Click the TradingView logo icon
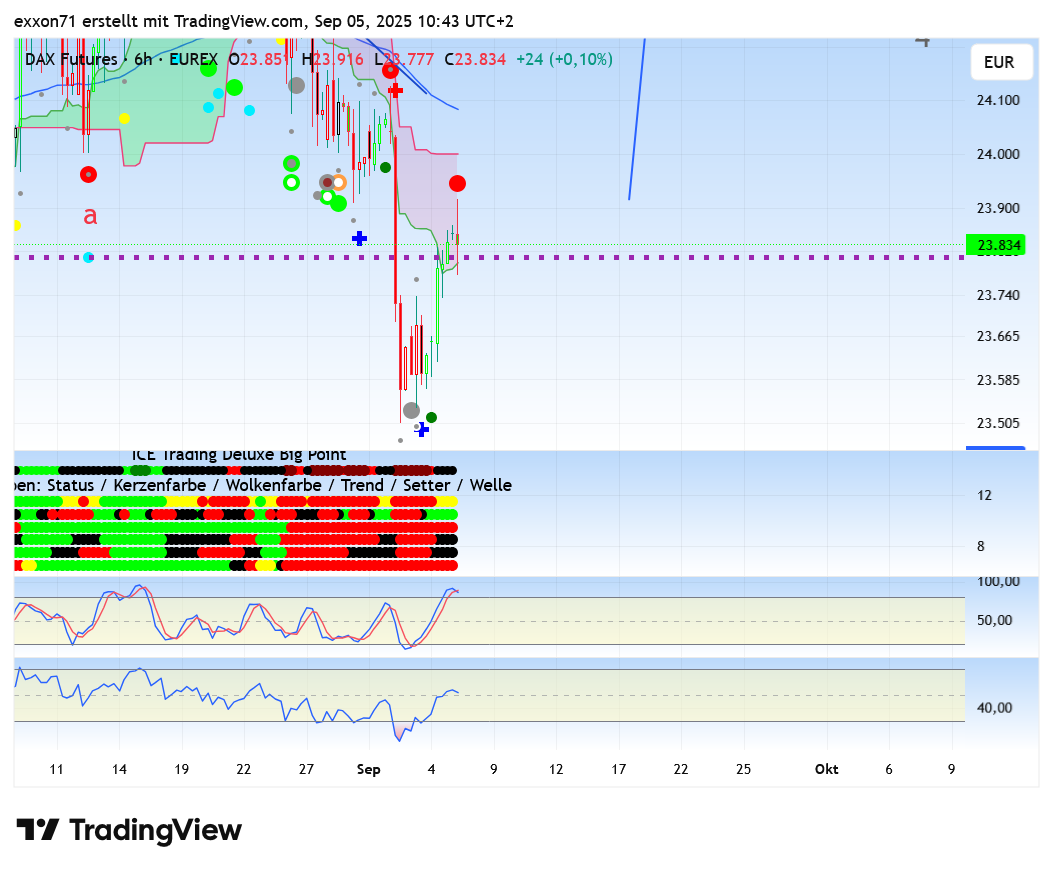Screen dimensions: 1053x873 38,830
